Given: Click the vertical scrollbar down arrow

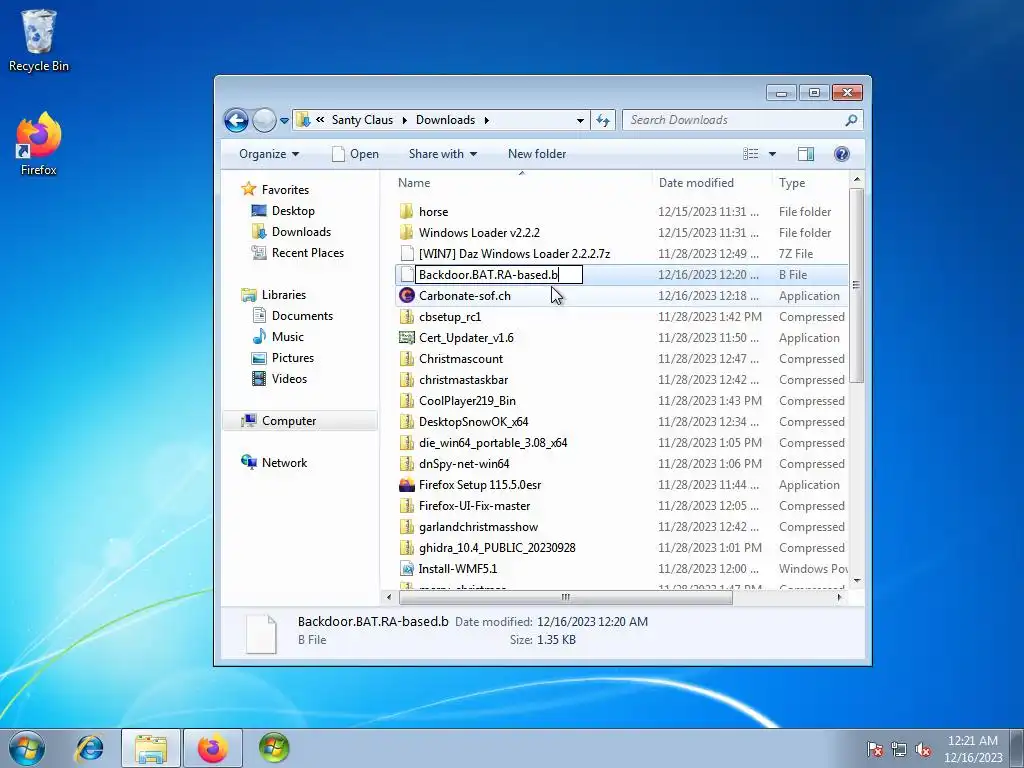Looking at the screenshot, I should (857, 581).
